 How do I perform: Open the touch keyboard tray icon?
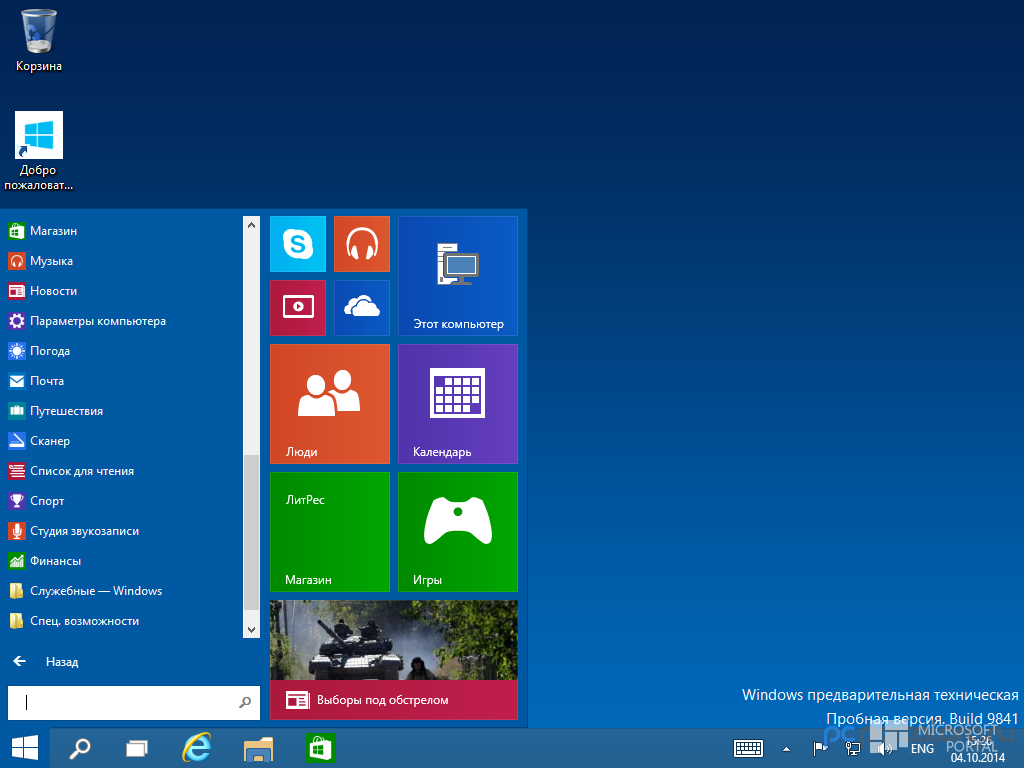[x=748, y=748]
